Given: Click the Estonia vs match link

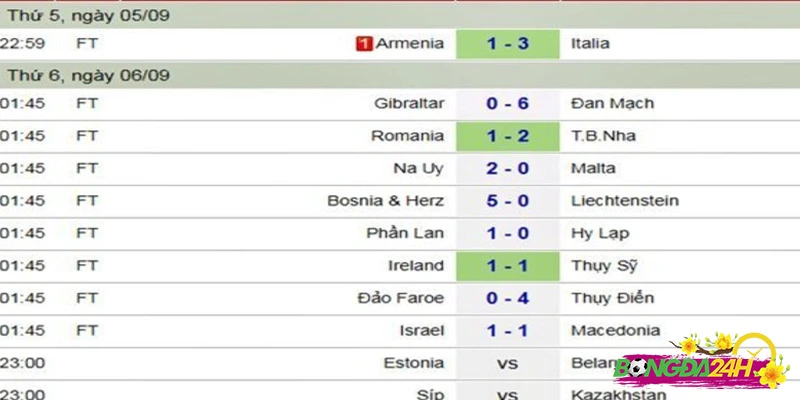Looking at the screenshot, I should coord(507,364).
